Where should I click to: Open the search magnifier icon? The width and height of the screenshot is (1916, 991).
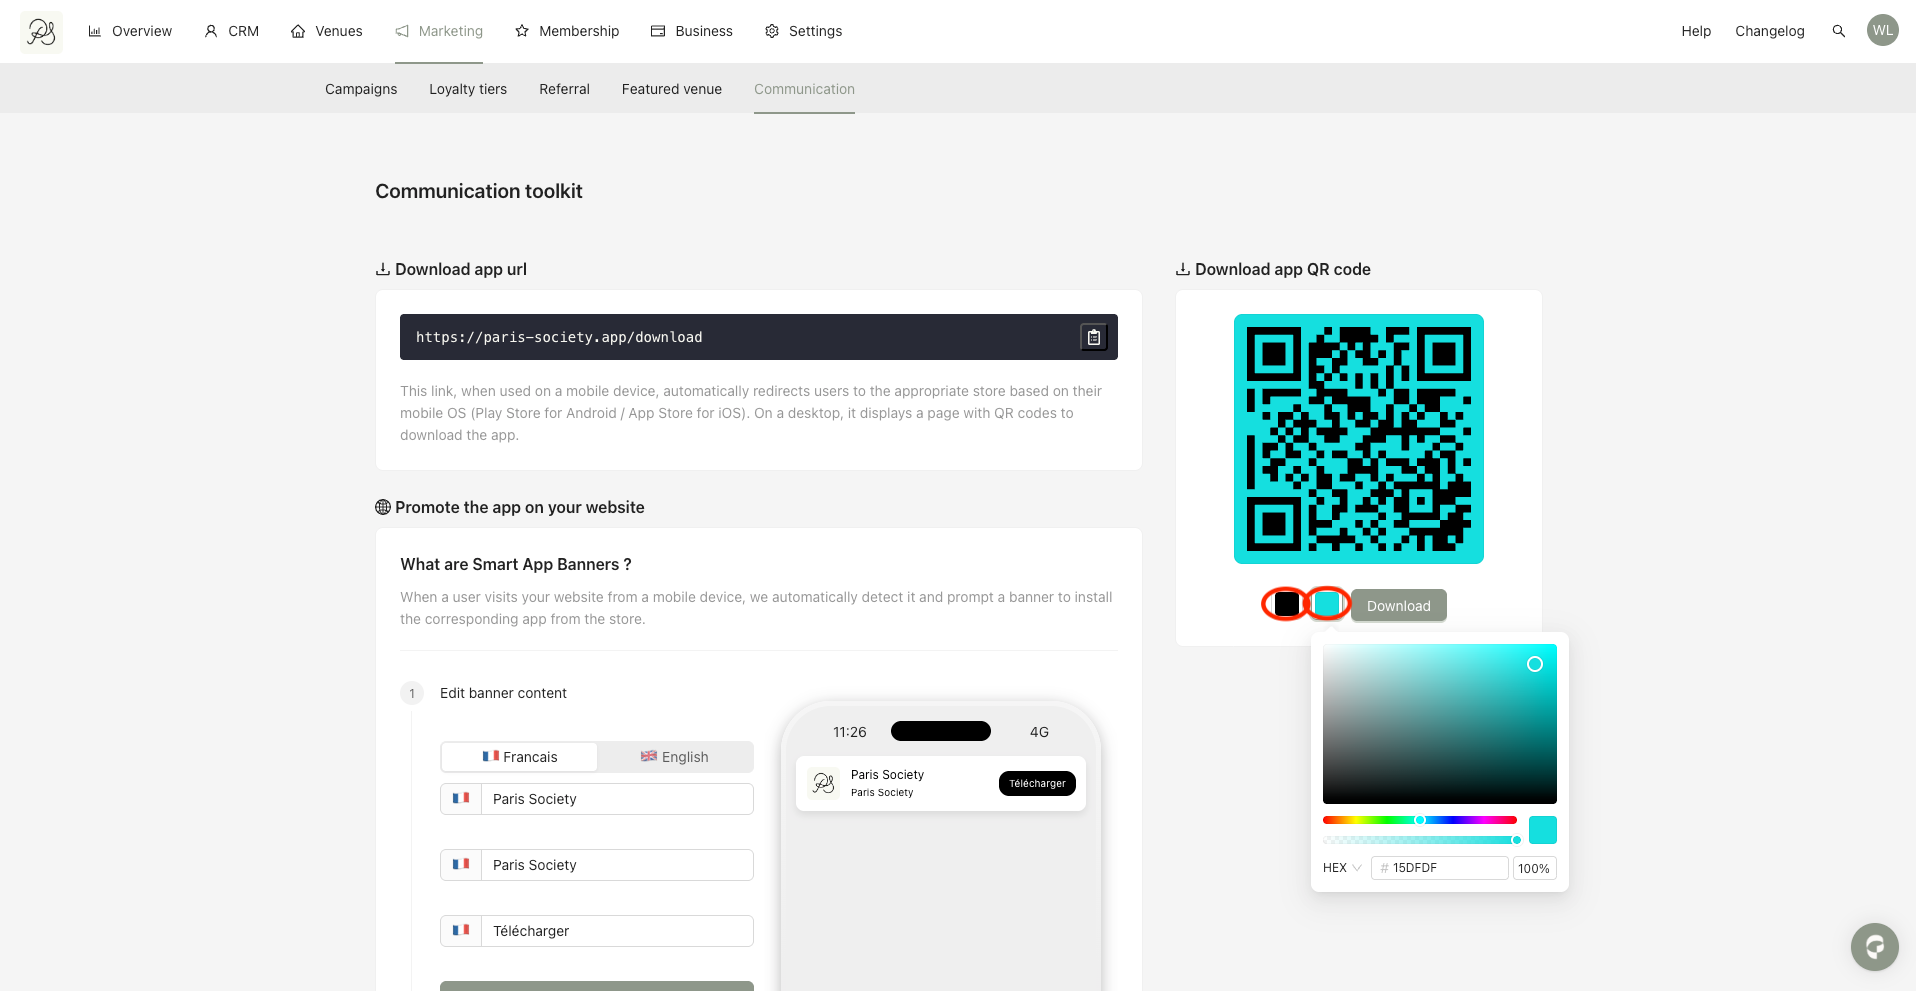tap(1838, 31)
